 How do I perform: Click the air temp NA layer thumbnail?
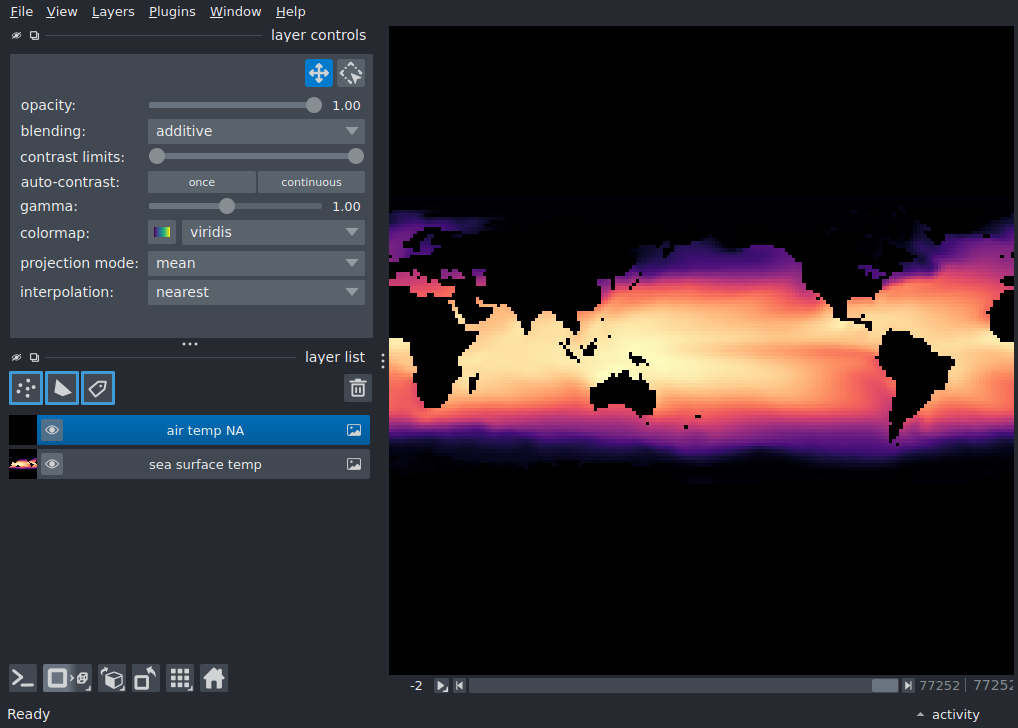click(x=23, y=431)
